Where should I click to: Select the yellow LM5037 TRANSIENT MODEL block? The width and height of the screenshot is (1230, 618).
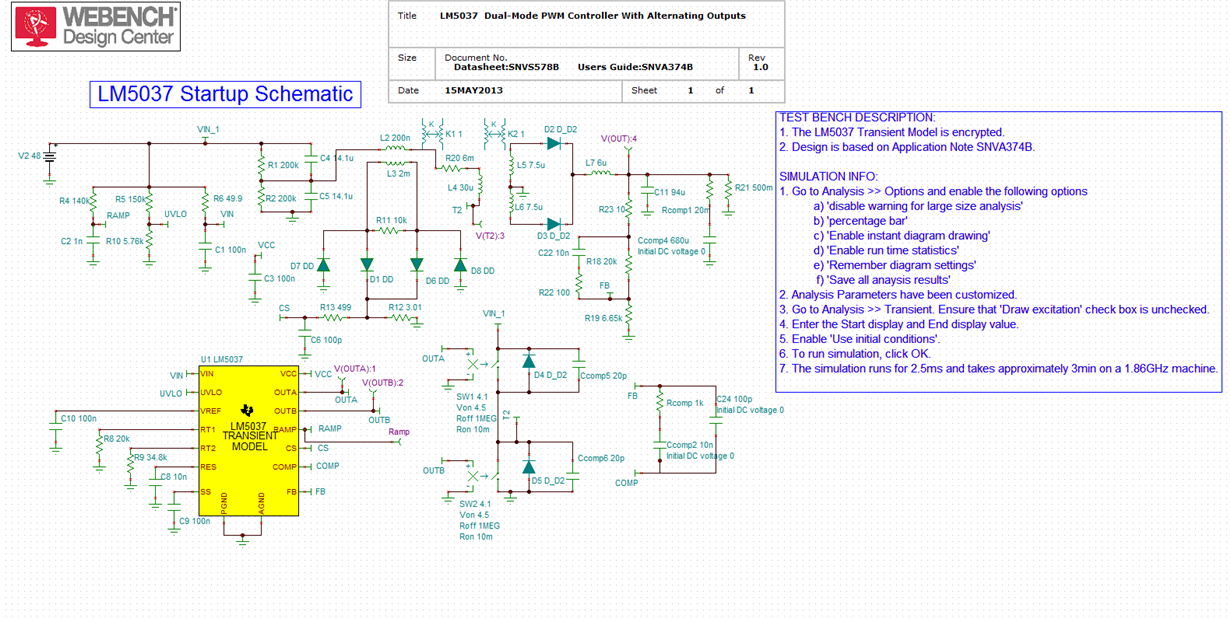pyautogui.click(x=249, y=440)
